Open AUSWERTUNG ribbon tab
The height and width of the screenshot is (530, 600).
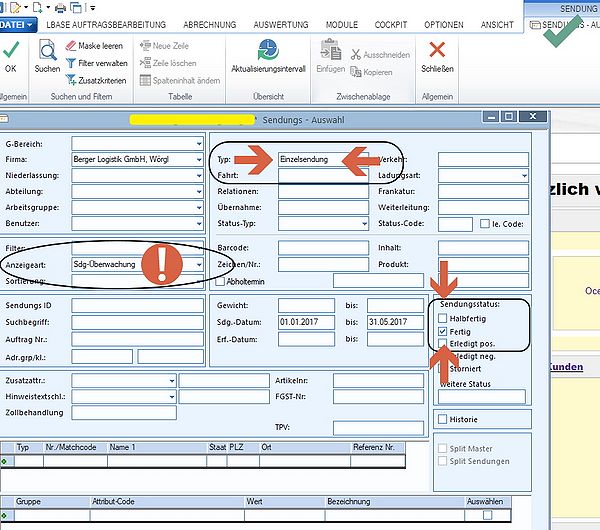(281, 25)
